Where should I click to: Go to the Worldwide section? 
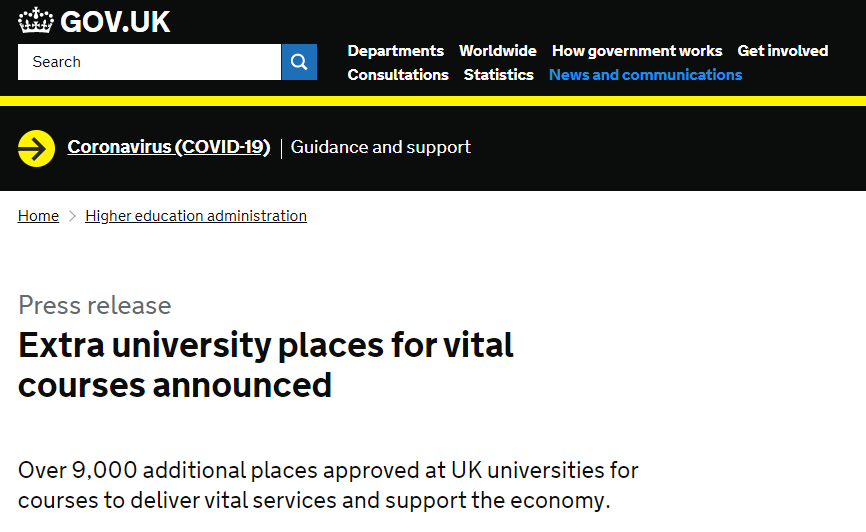[498, 51]
